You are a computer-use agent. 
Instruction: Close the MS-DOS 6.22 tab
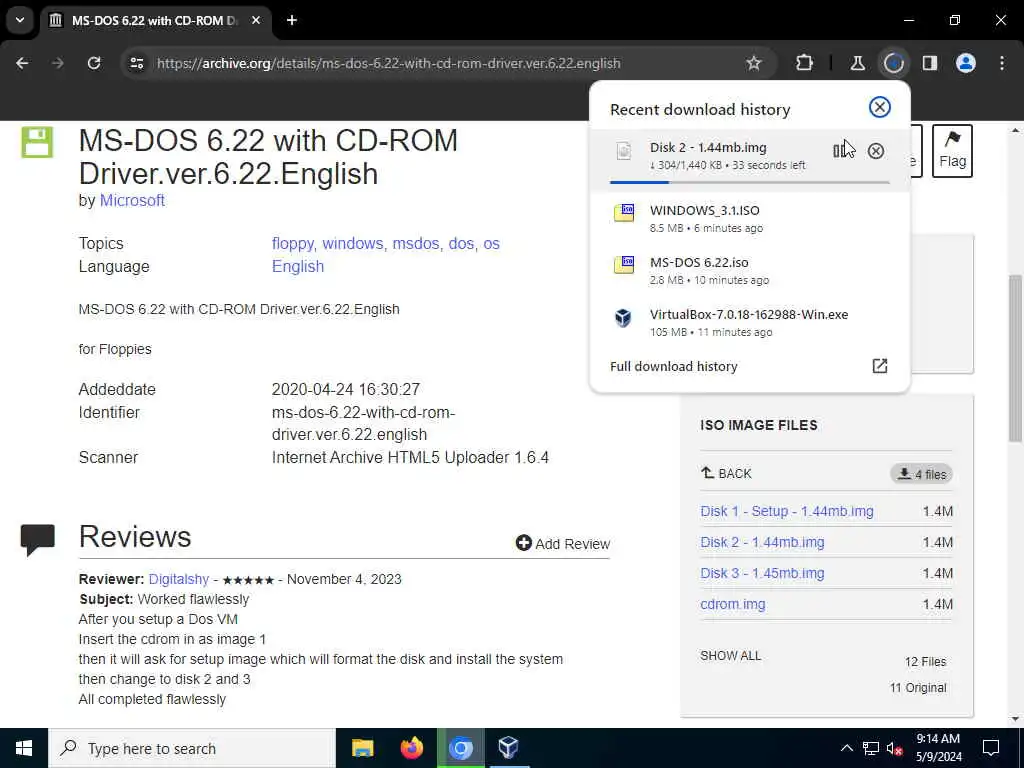coord(256,20)
